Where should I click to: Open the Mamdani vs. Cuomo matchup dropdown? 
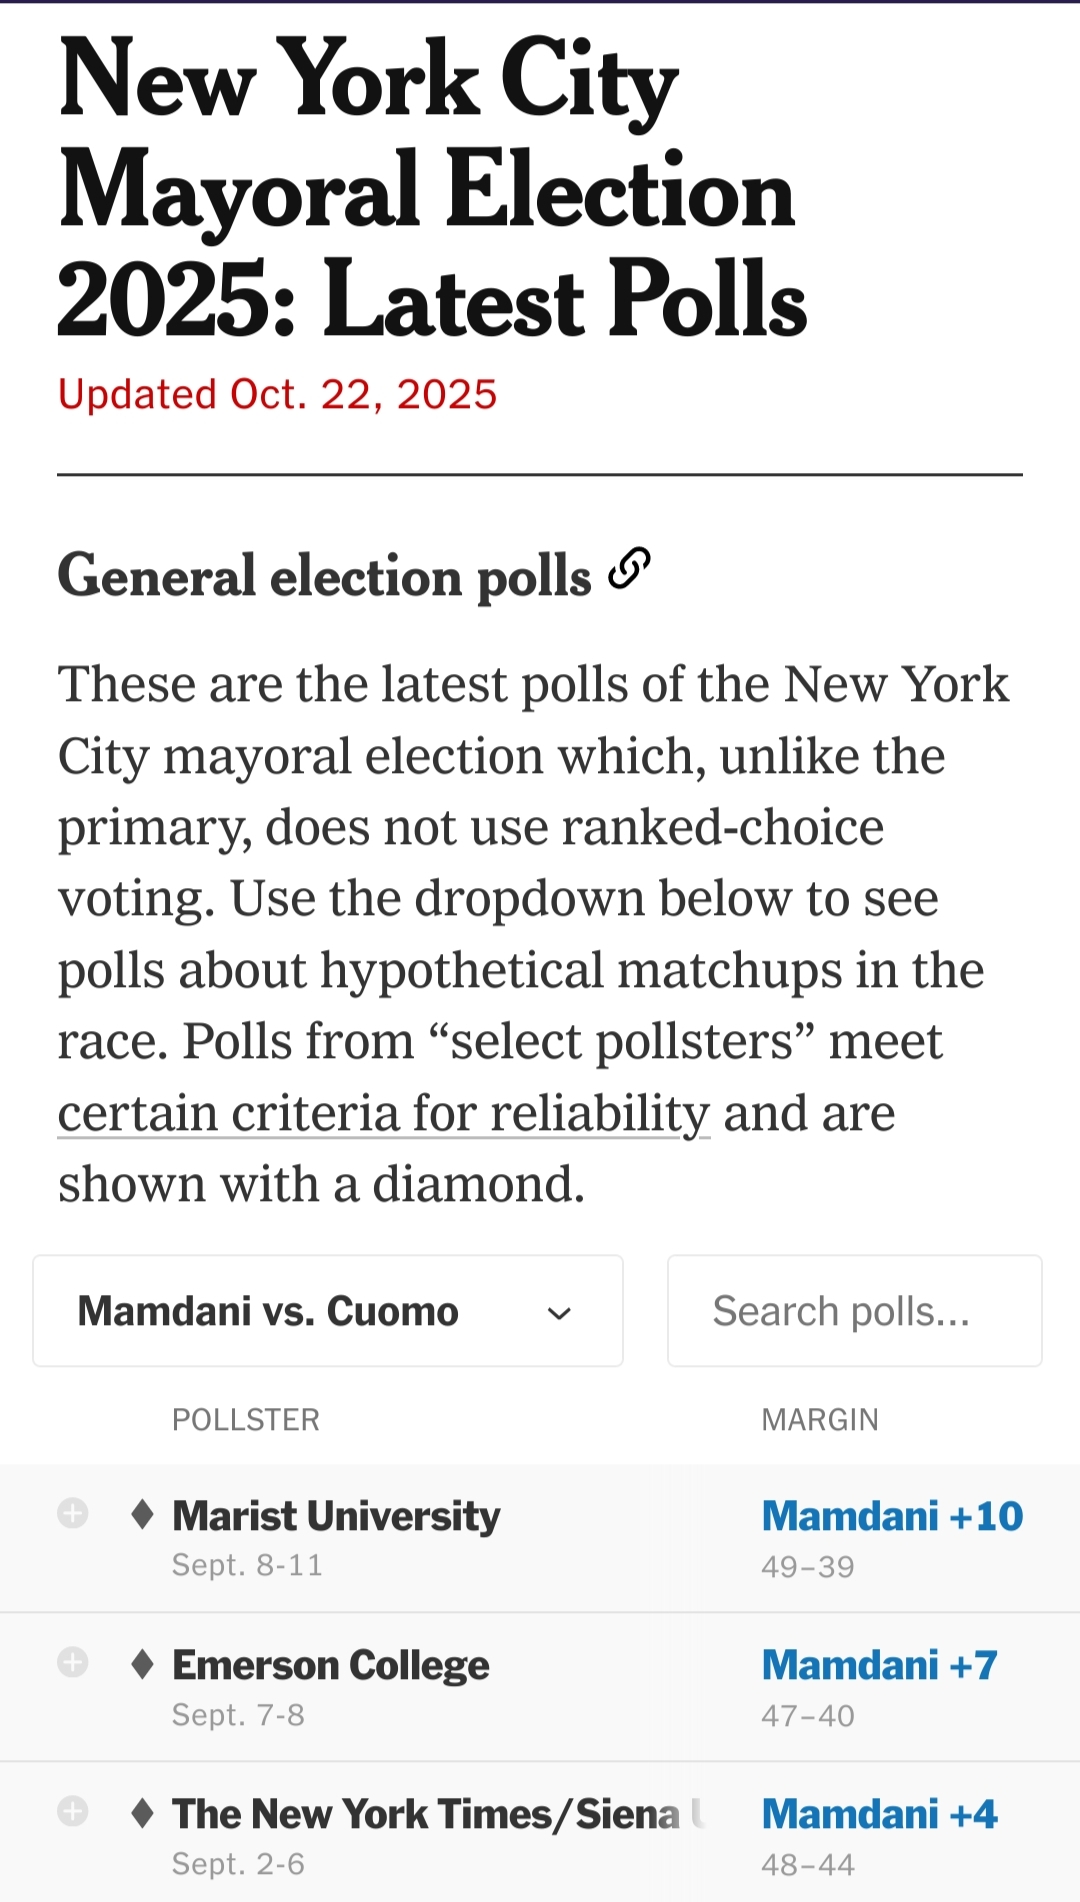[x=328, y=1311]
